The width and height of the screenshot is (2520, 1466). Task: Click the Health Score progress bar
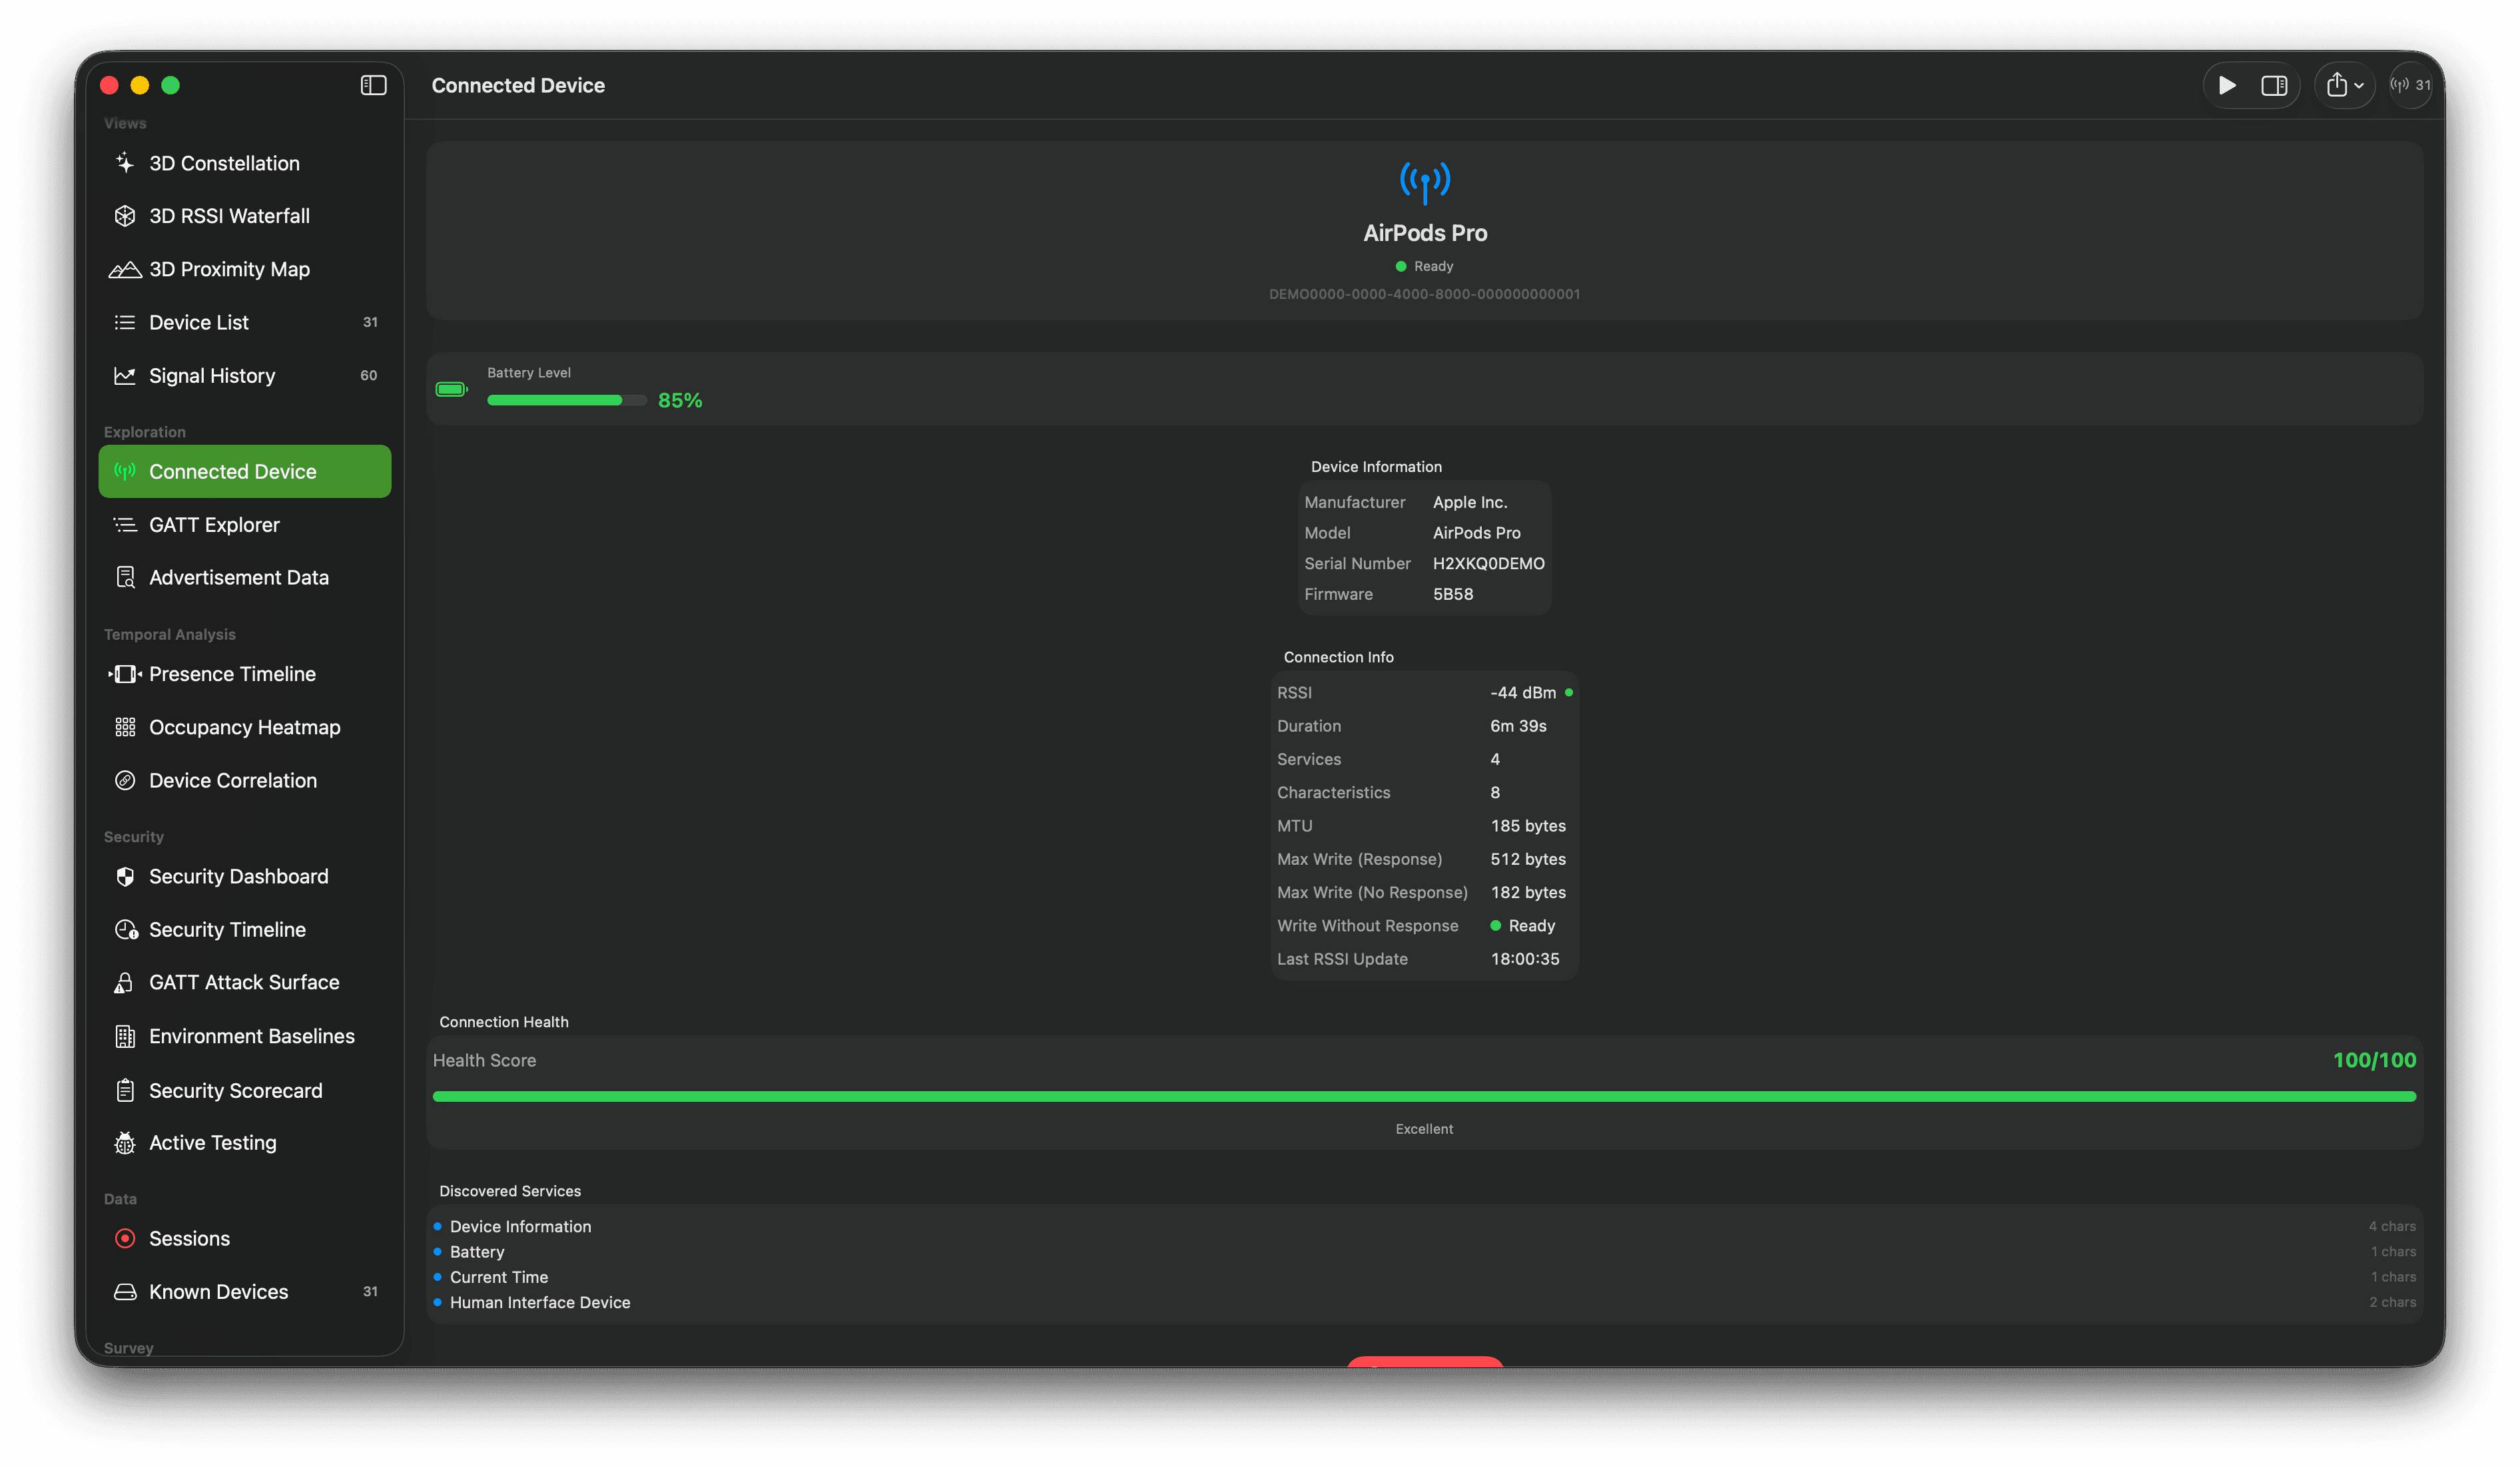1424,1097
